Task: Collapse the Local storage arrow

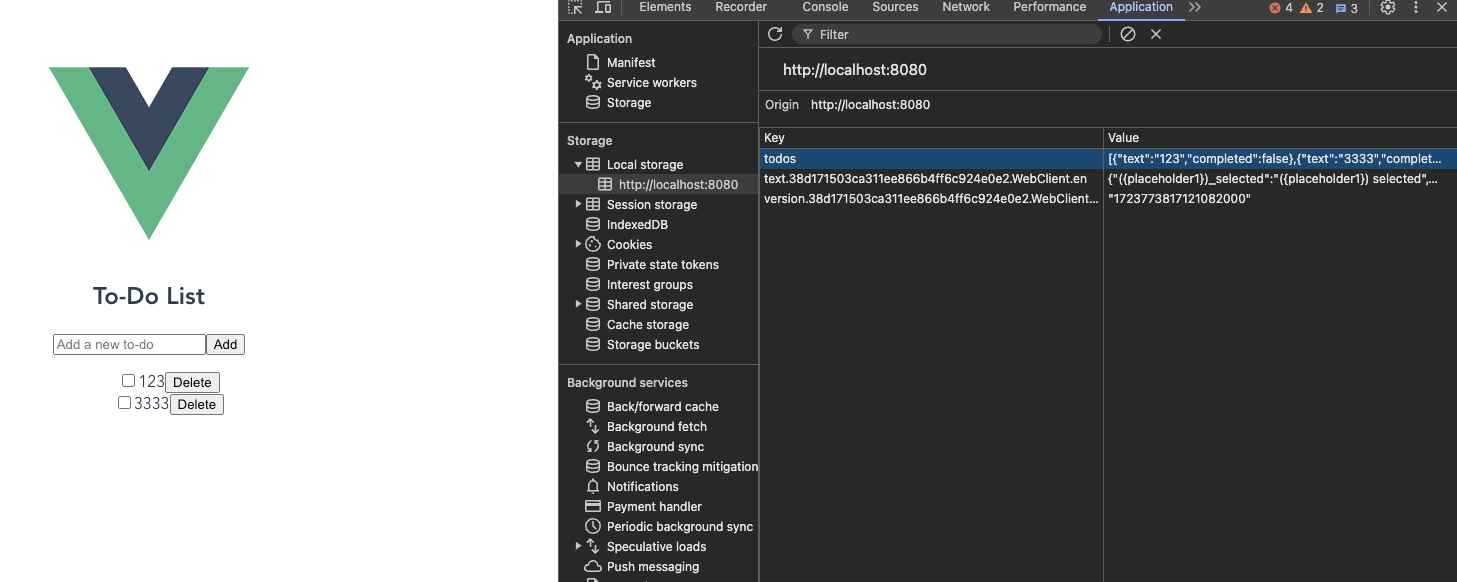Action: pos(578,164)
